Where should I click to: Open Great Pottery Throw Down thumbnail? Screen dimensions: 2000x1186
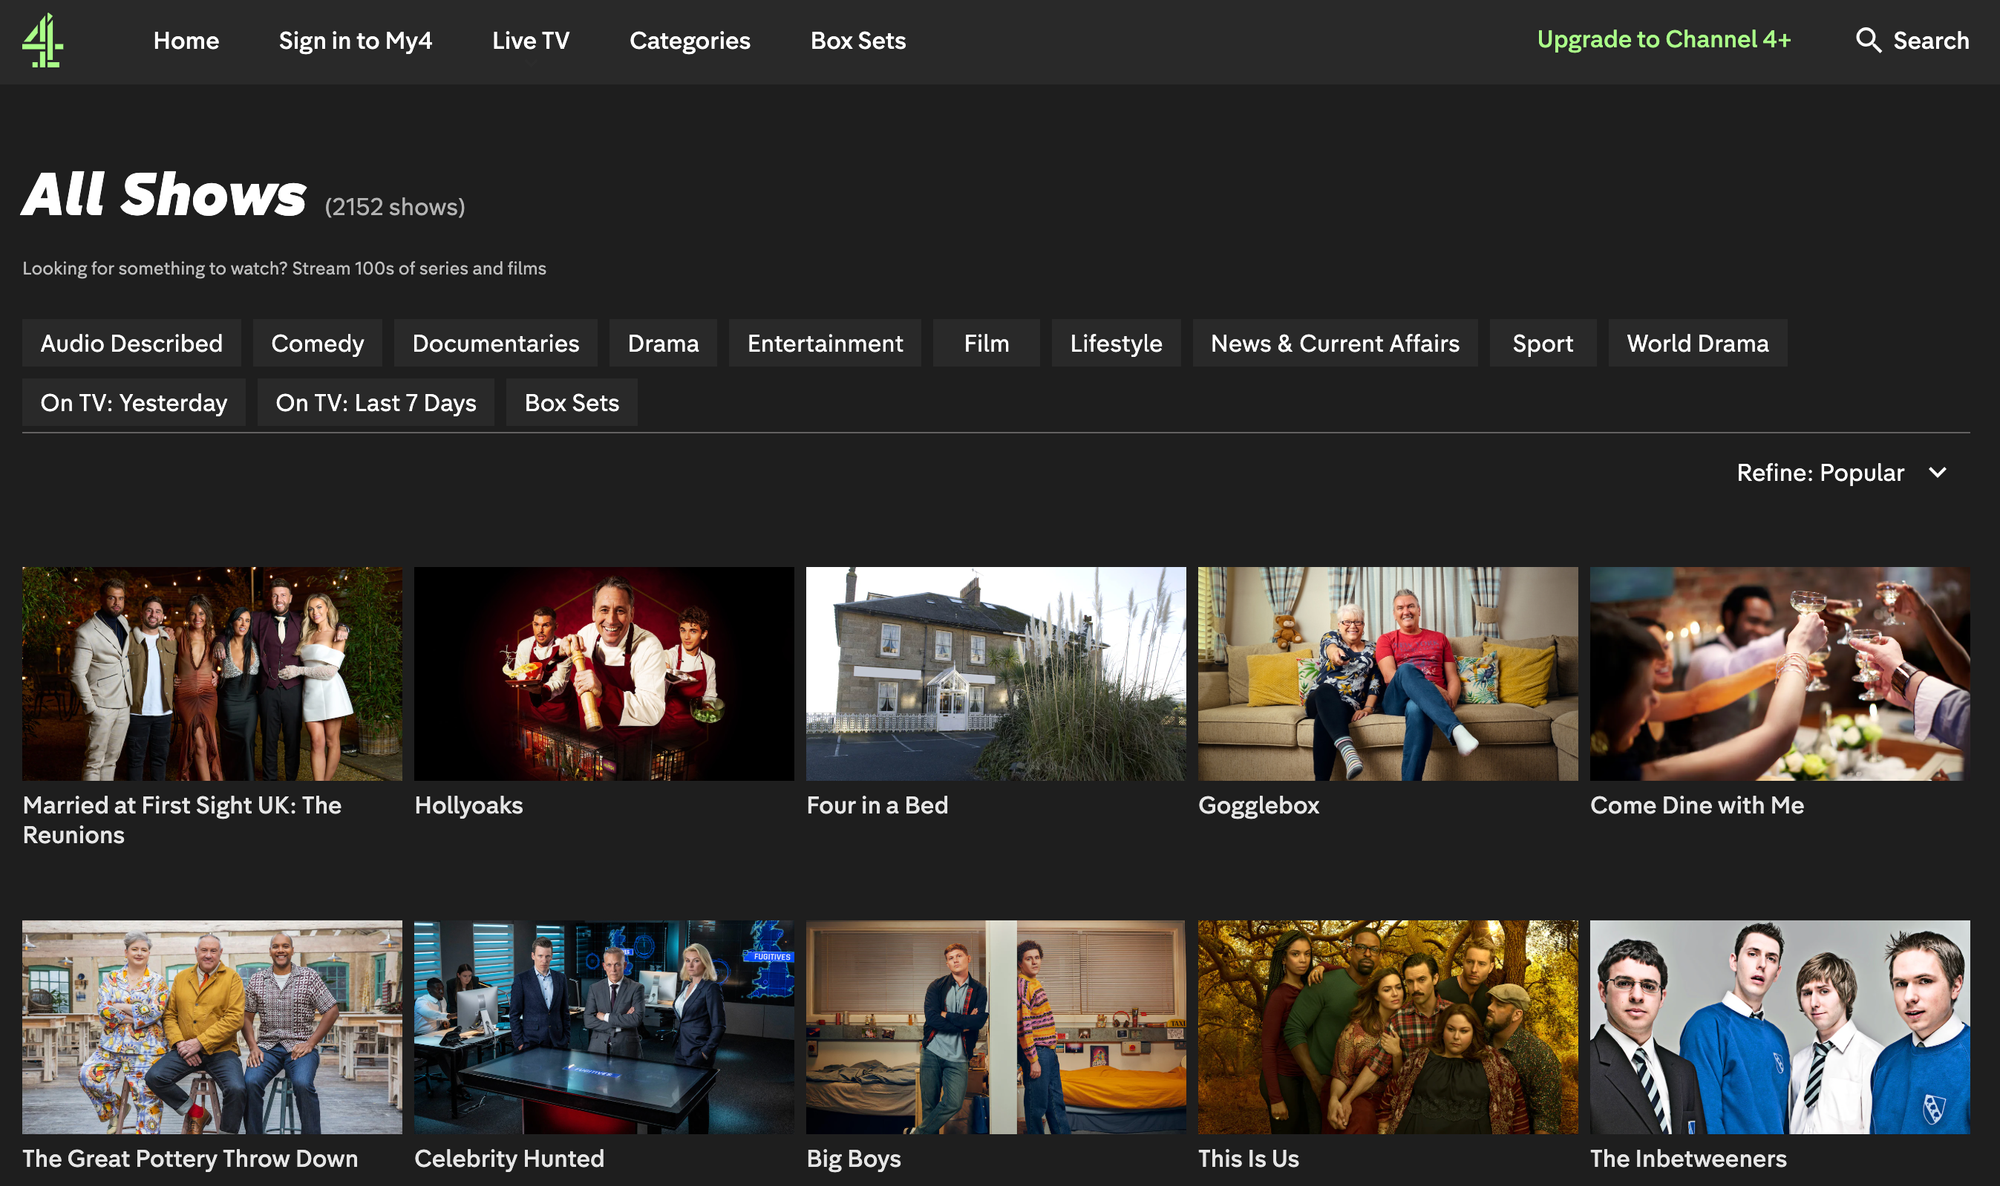(212, 1027)
